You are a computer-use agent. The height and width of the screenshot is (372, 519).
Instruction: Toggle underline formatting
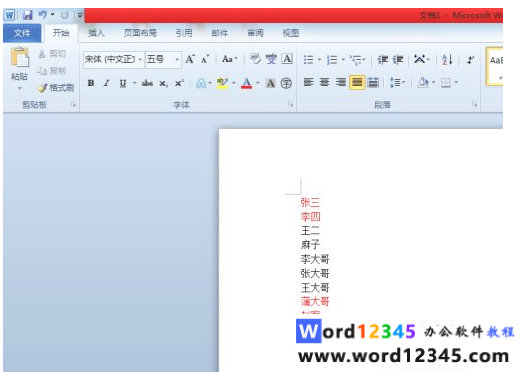click(123, 83)
